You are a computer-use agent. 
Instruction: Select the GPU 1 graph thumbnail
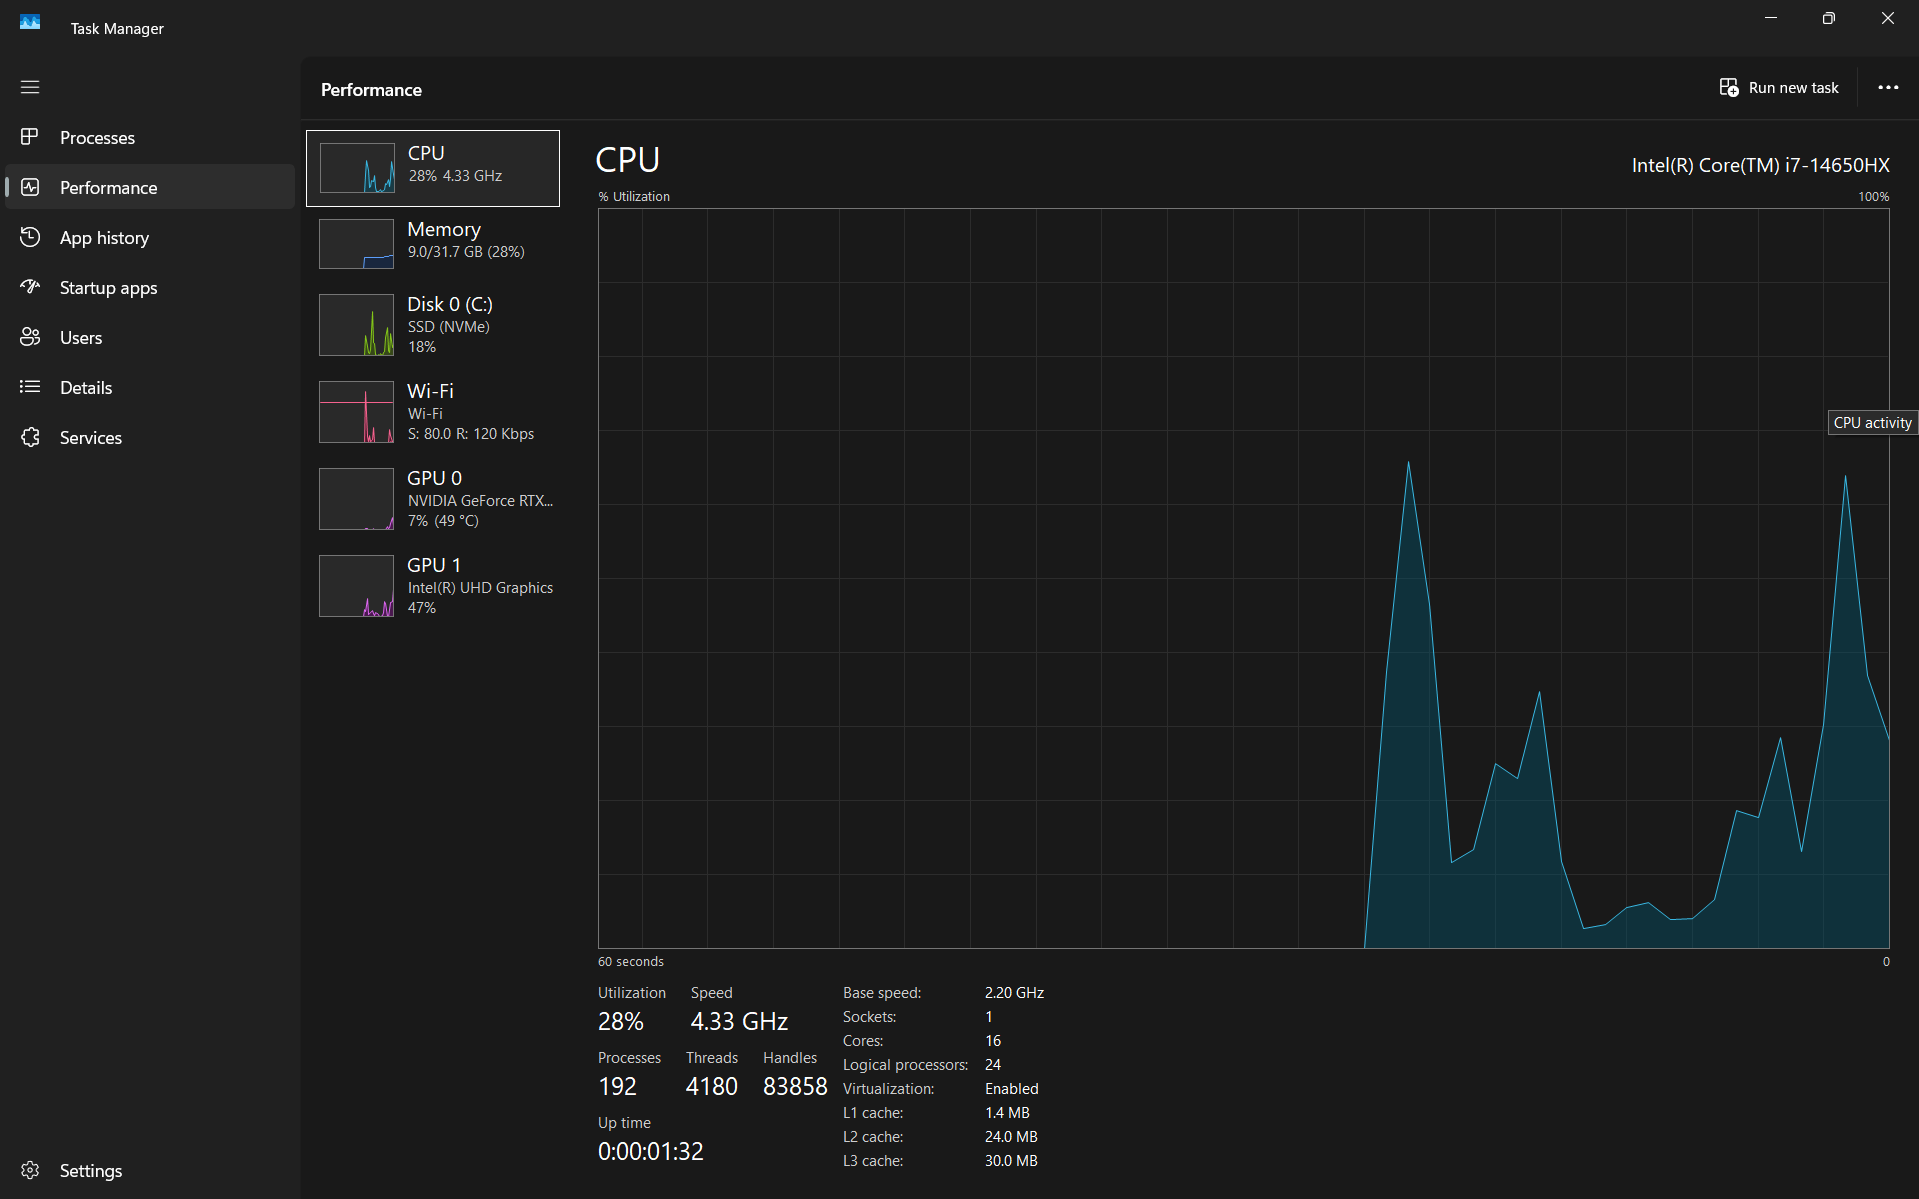(357, 586)
